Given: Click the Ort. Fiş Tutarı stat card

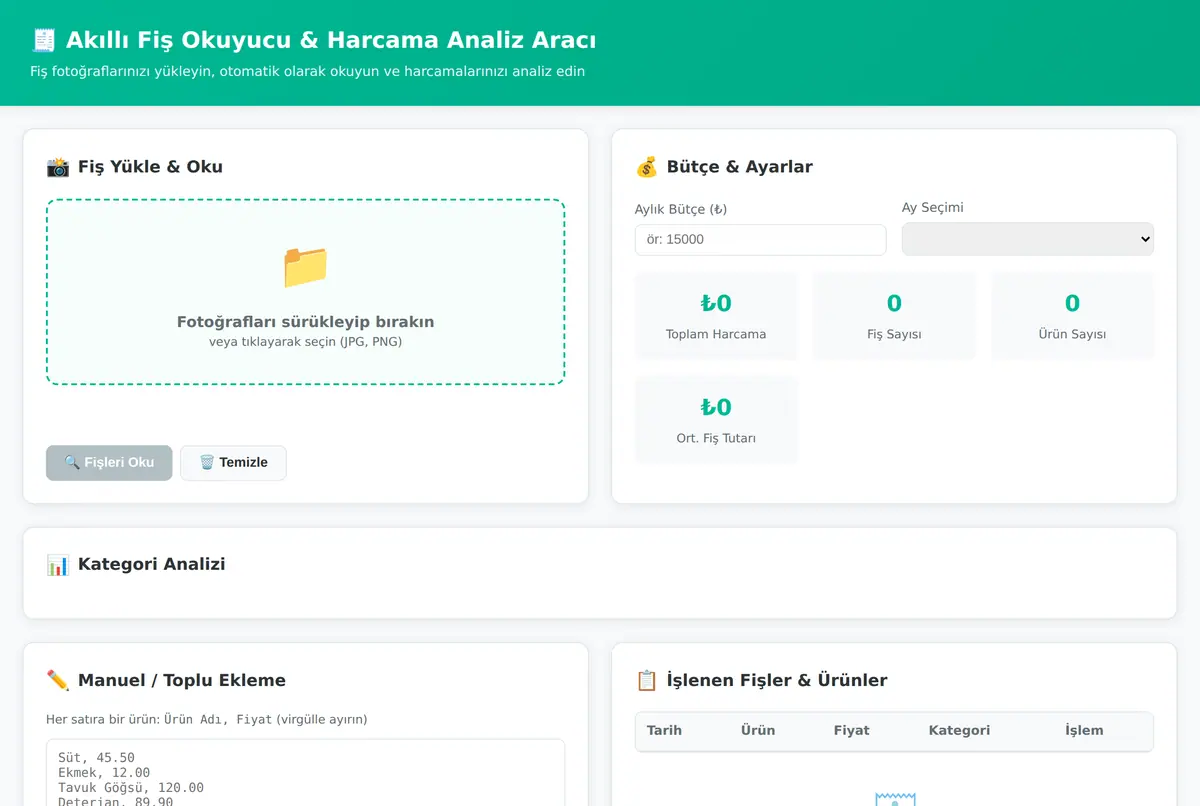Looking at the screenshot, I should click(716, 420).
